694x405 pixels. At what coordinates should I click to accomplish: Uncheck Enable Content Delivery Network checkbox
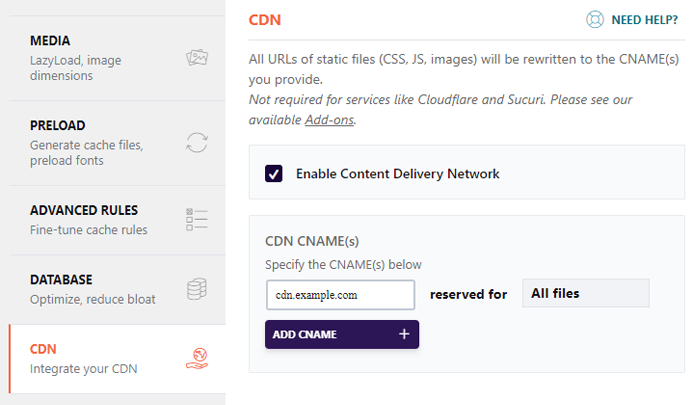(x=274, y=174)
